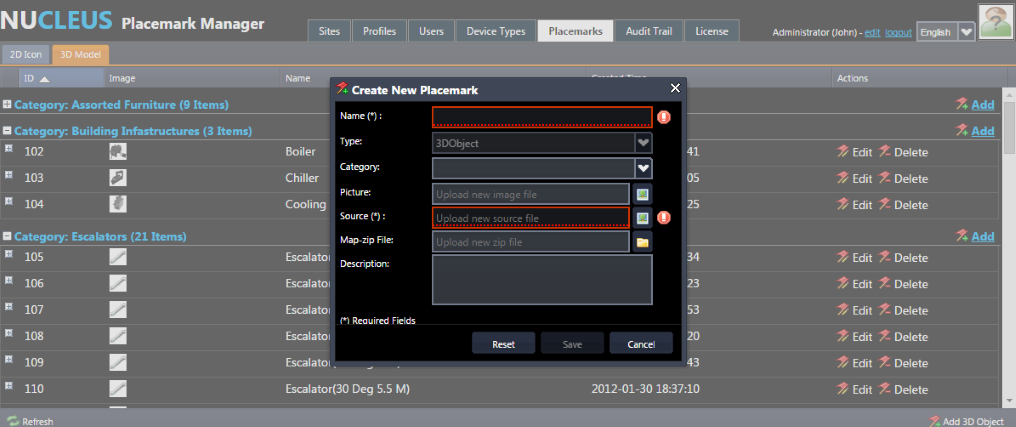Edit placemark 105
The image size is (1016, 427).
(854, 258)
